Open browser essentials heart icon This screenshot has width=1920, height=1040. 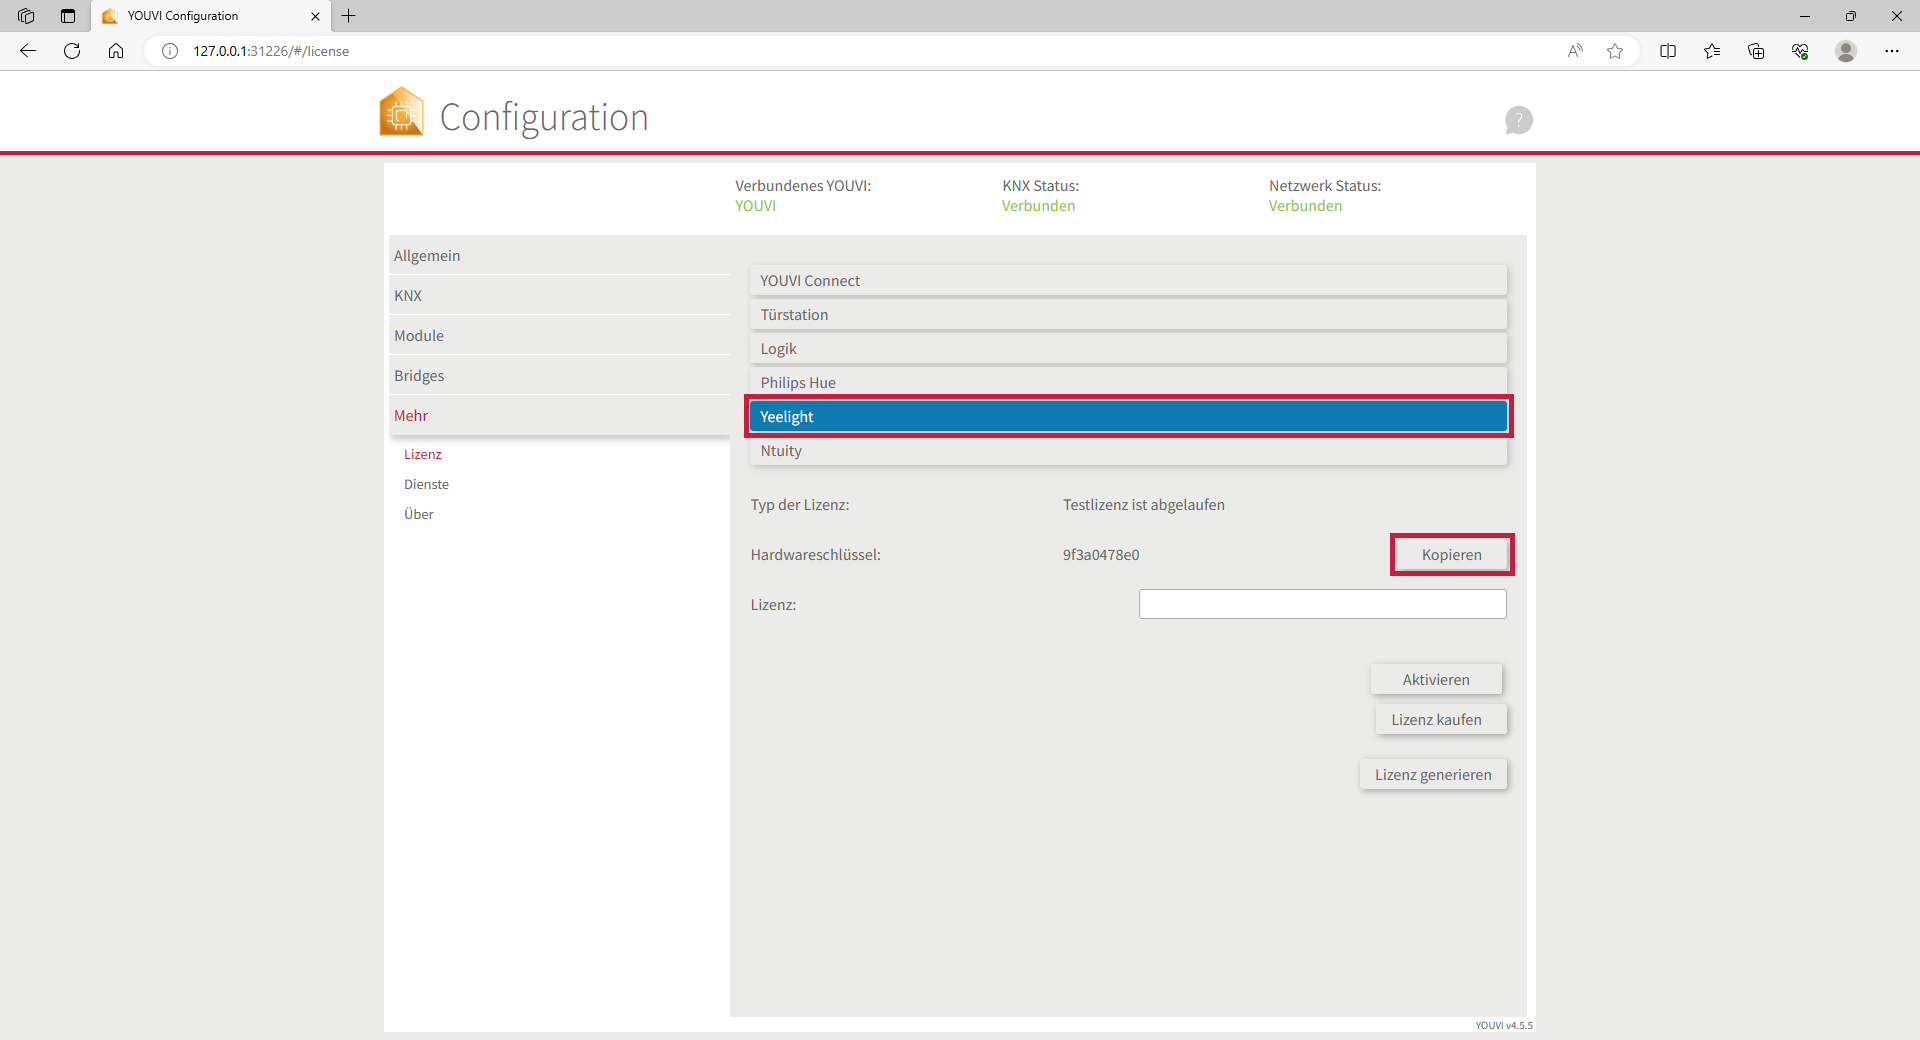[1800, 51]
